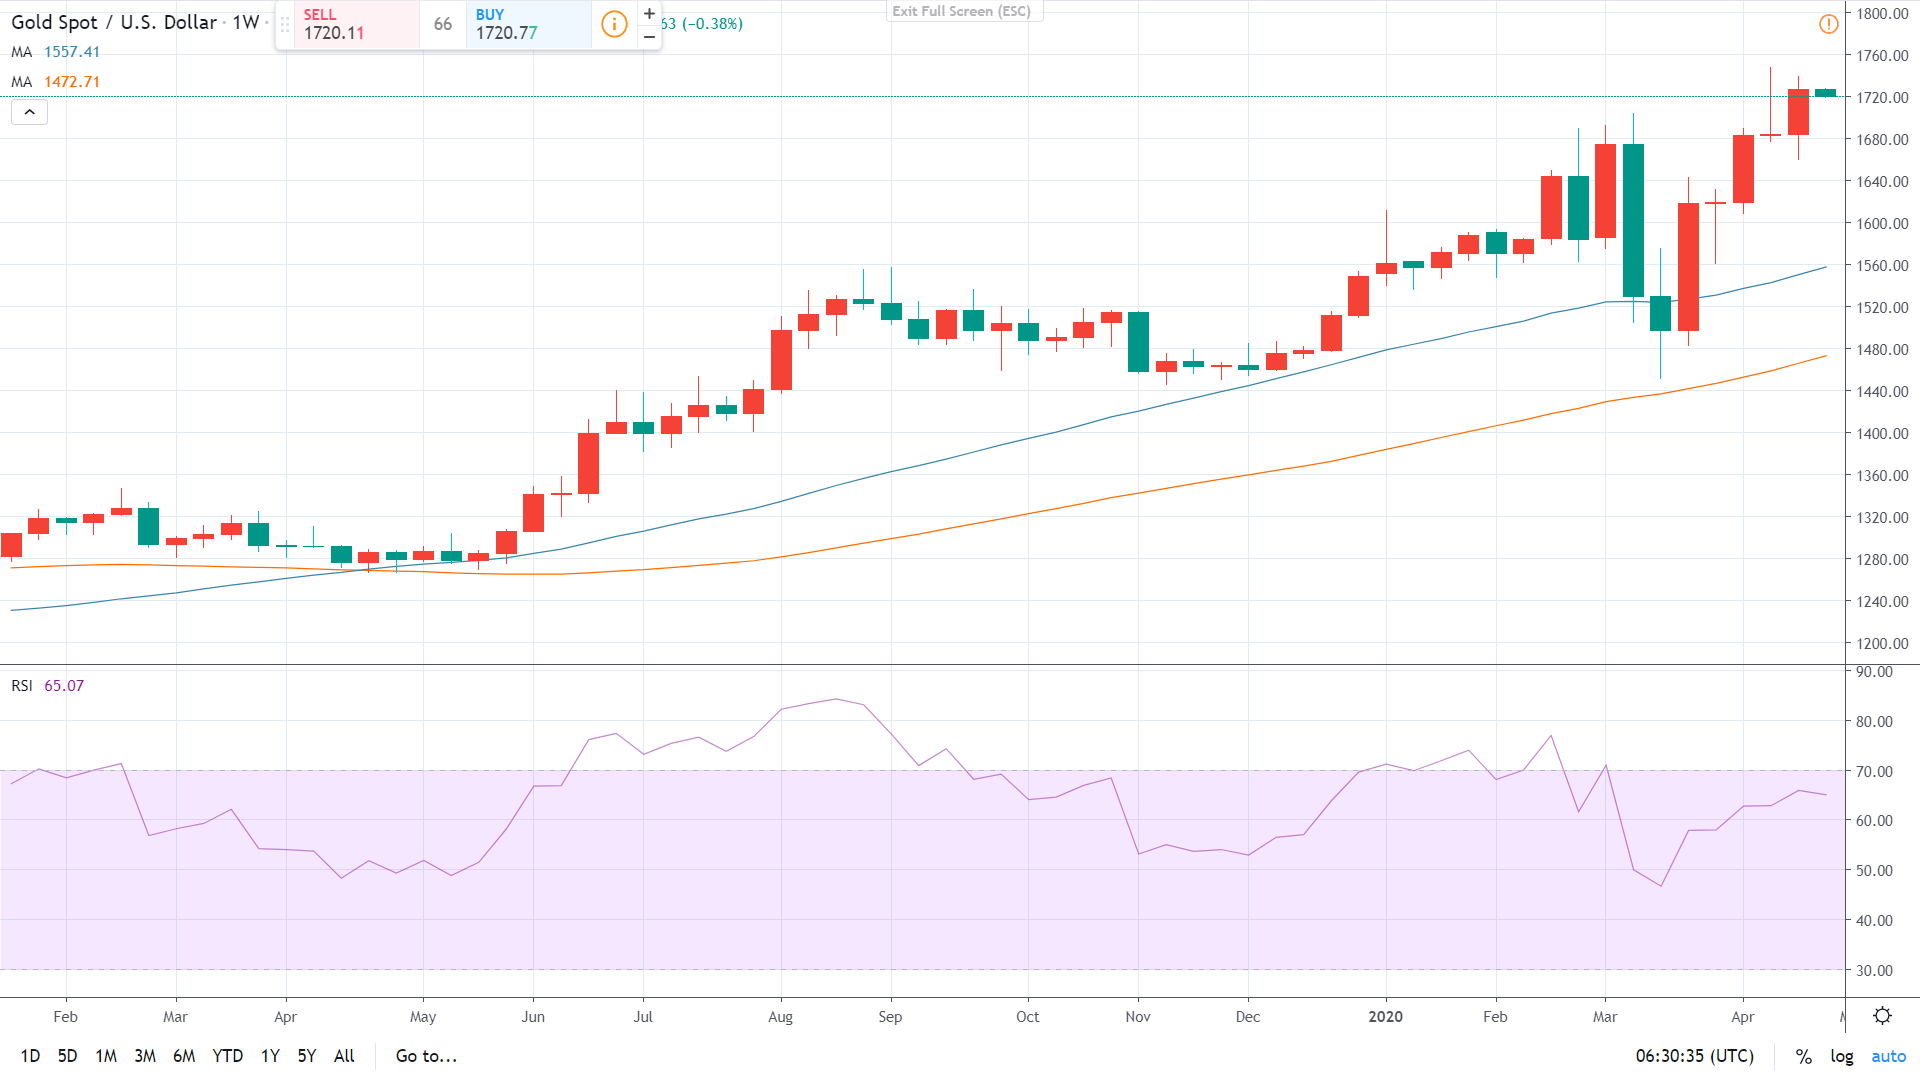Click the (-0.38%) price change text

pyautogui.click(x=713, y=24)
